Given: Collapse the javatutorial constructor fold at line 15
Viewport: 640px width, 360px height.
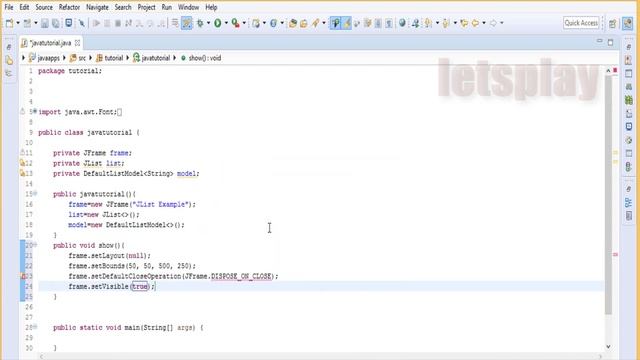Looking at the screenshot, I should click(x=35, y=193).
